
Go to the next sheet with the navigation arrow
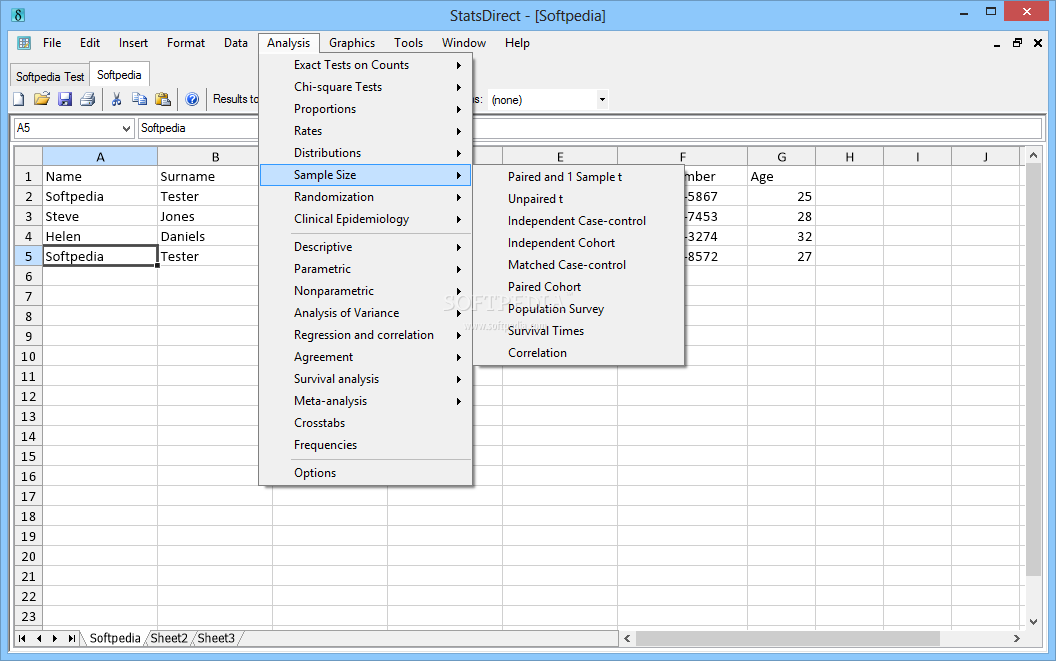click(55, 638)
